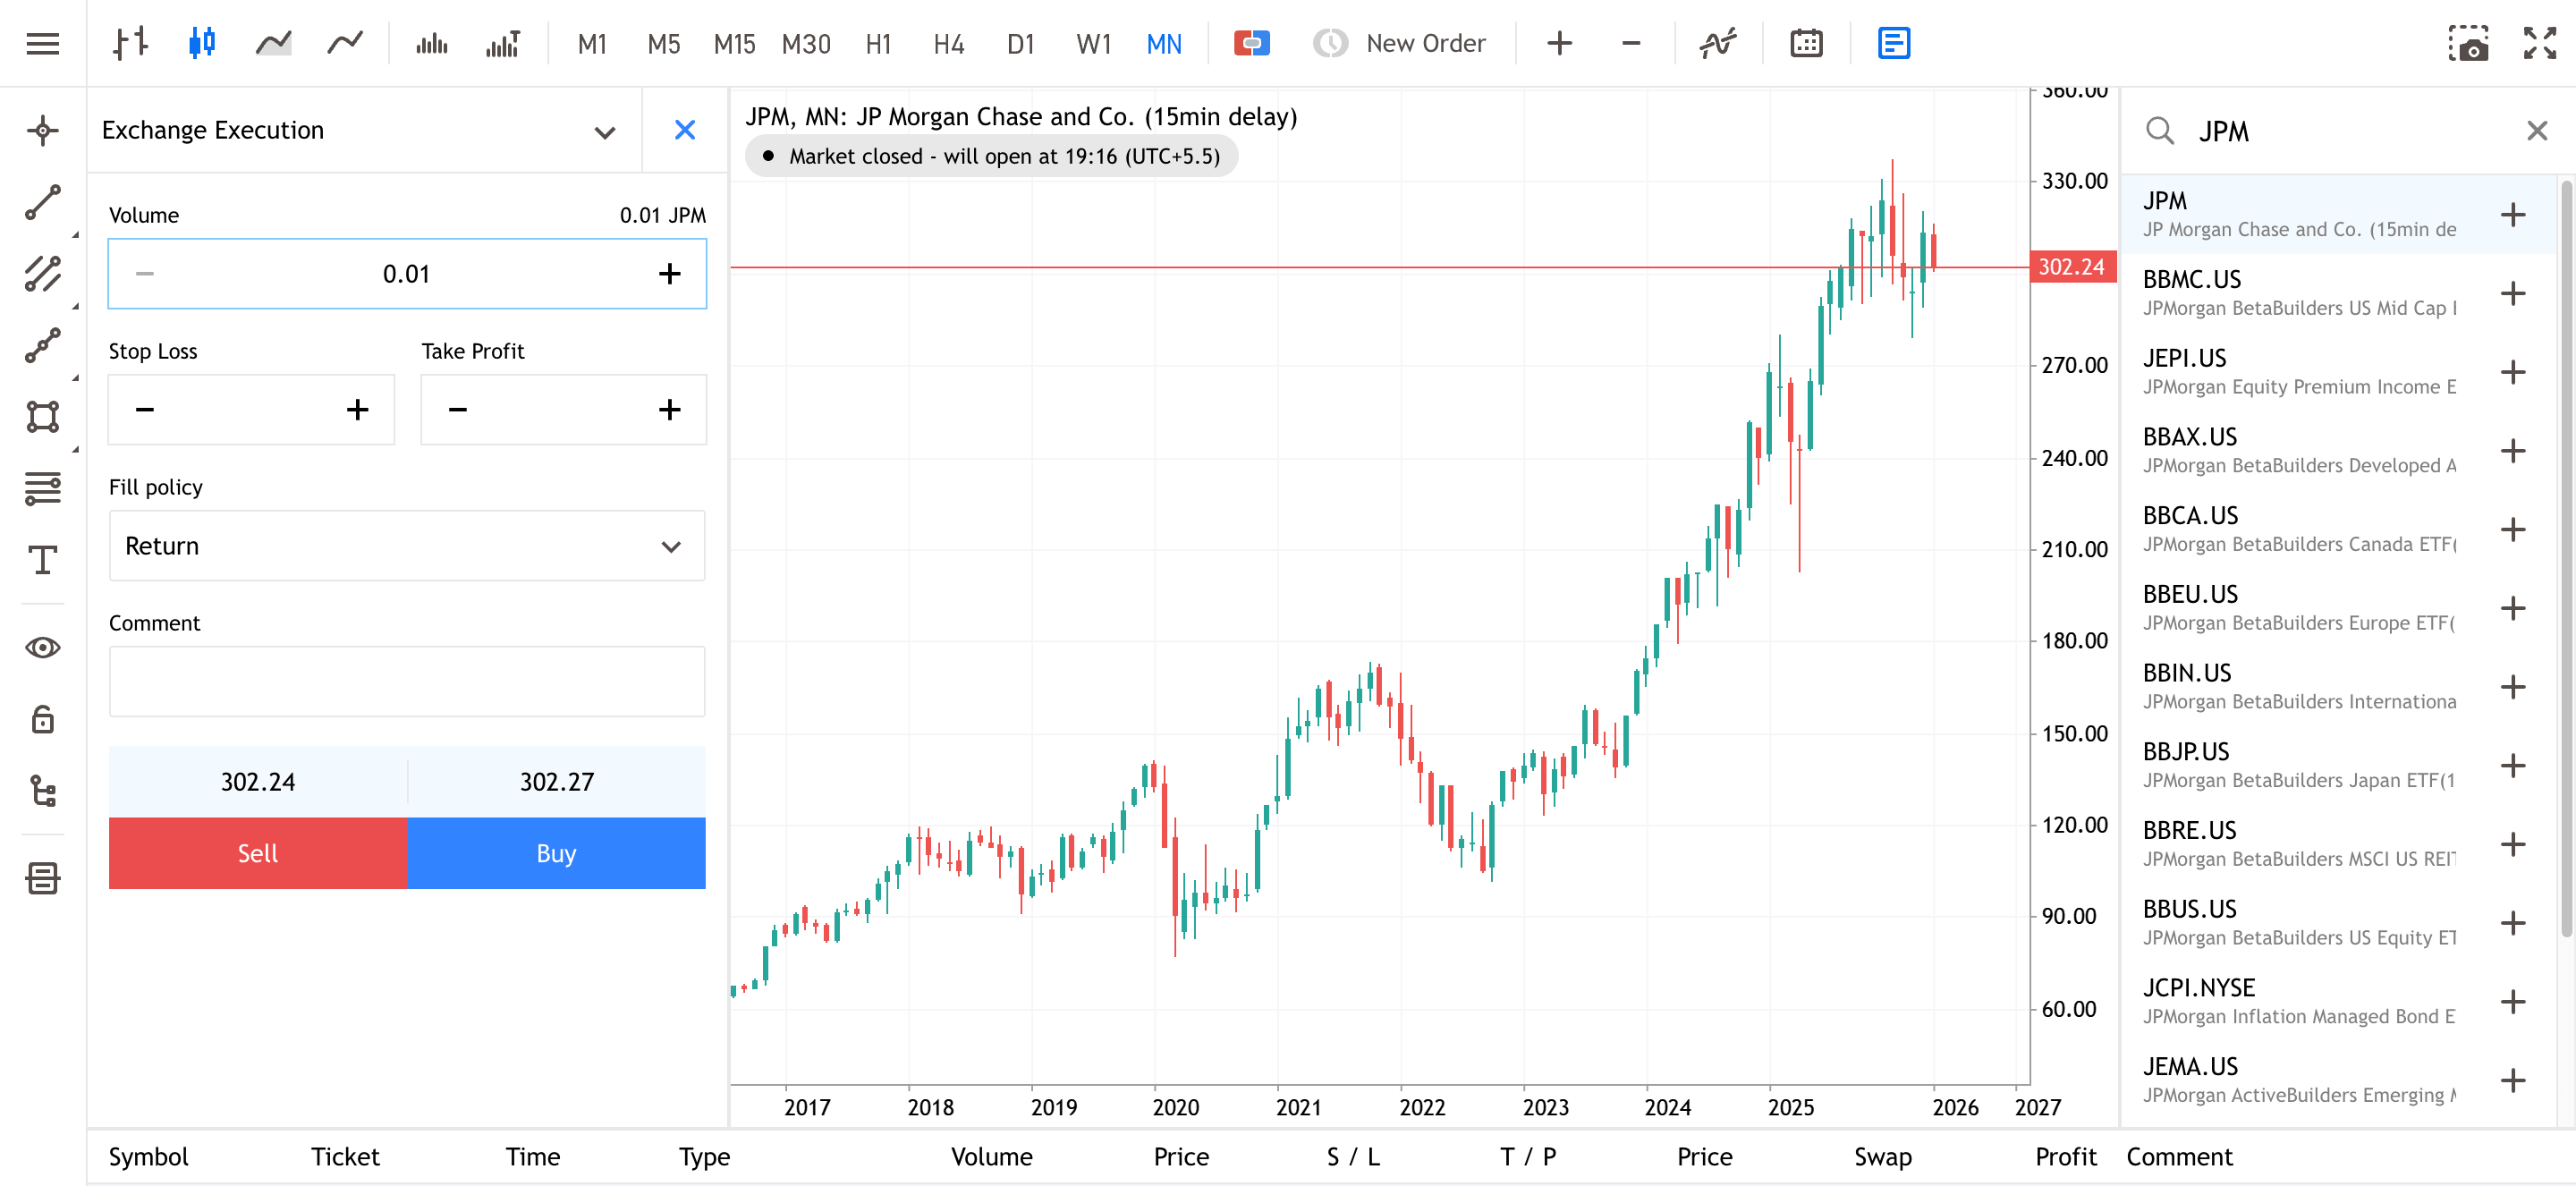
Task: Select the Fibonacci levels tool
Action: [x=43, y=488]
